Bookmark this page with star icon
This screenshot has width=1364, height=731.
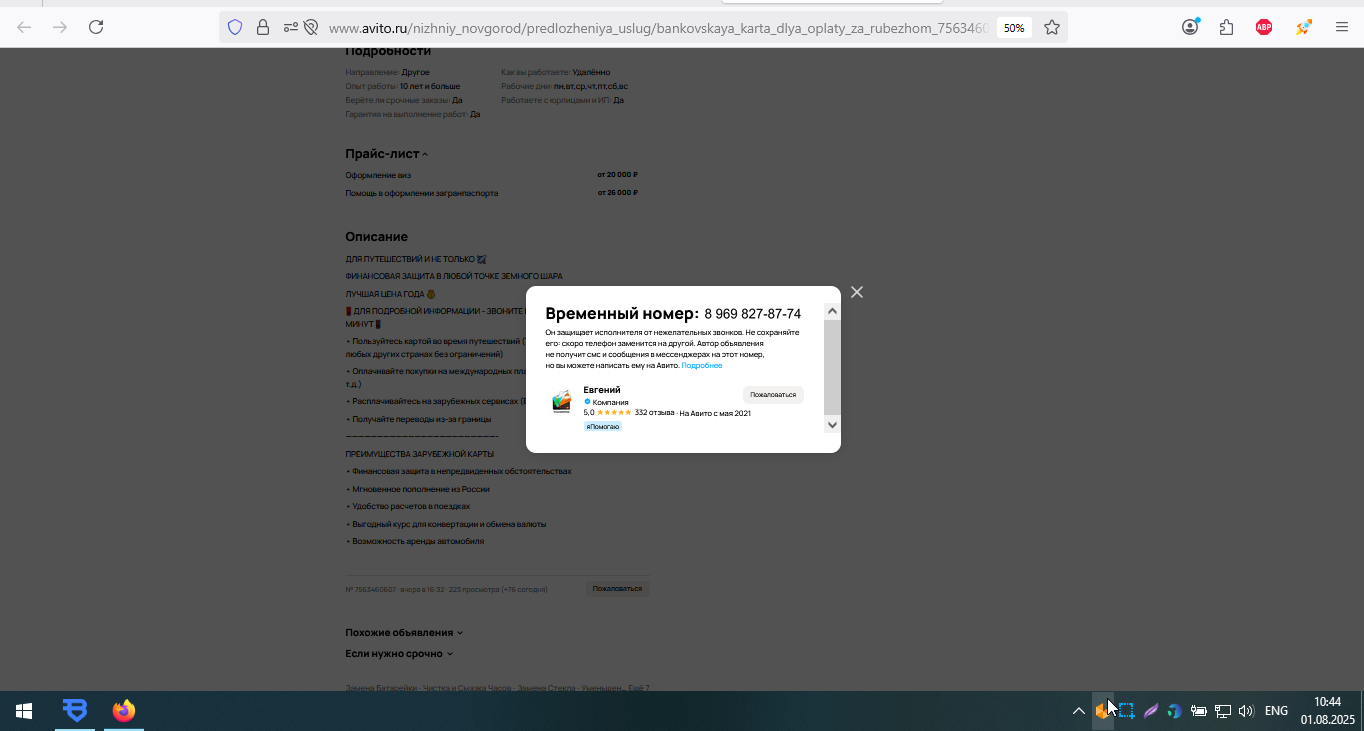[x=1052, y=28]
